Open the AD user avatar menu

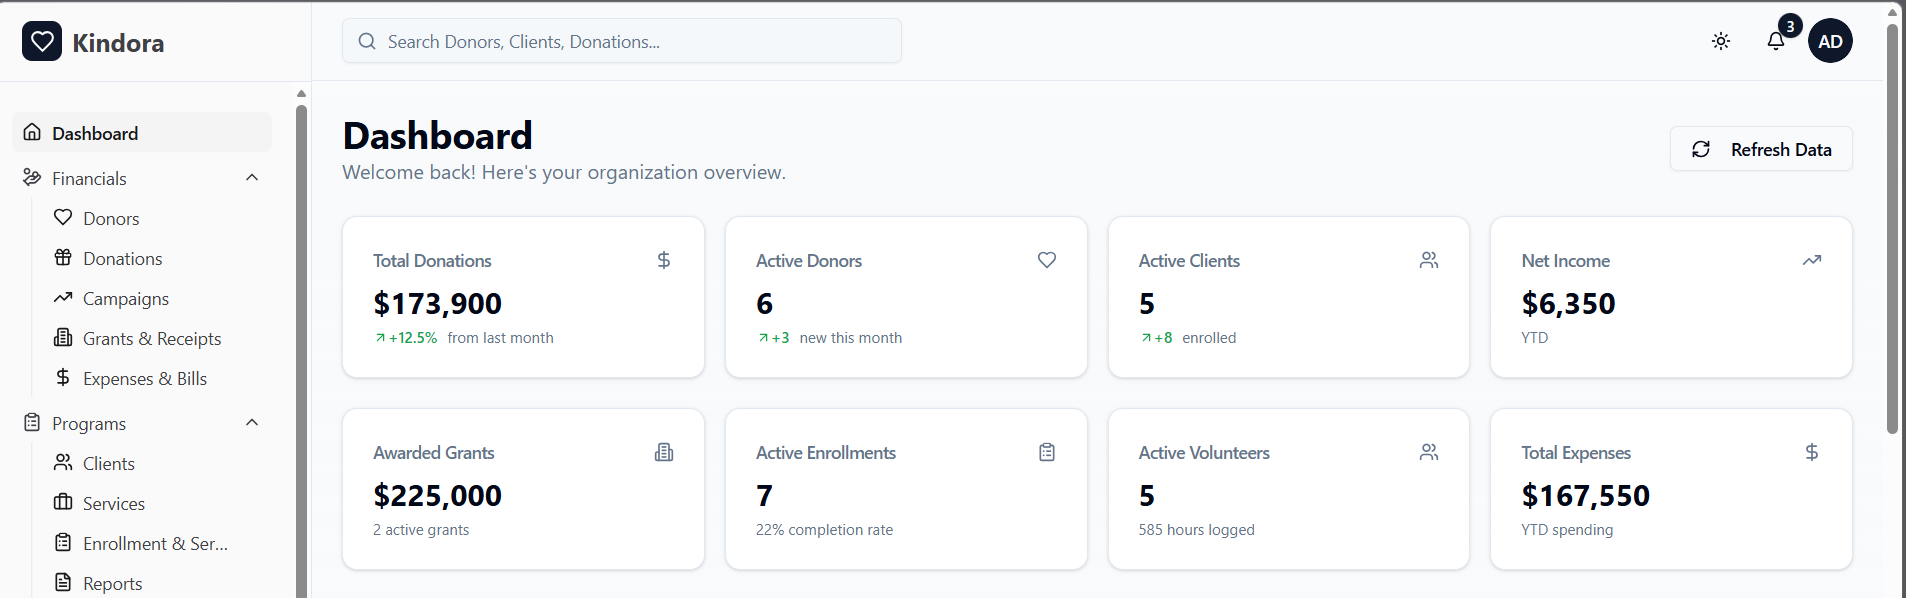point(1830,41)
